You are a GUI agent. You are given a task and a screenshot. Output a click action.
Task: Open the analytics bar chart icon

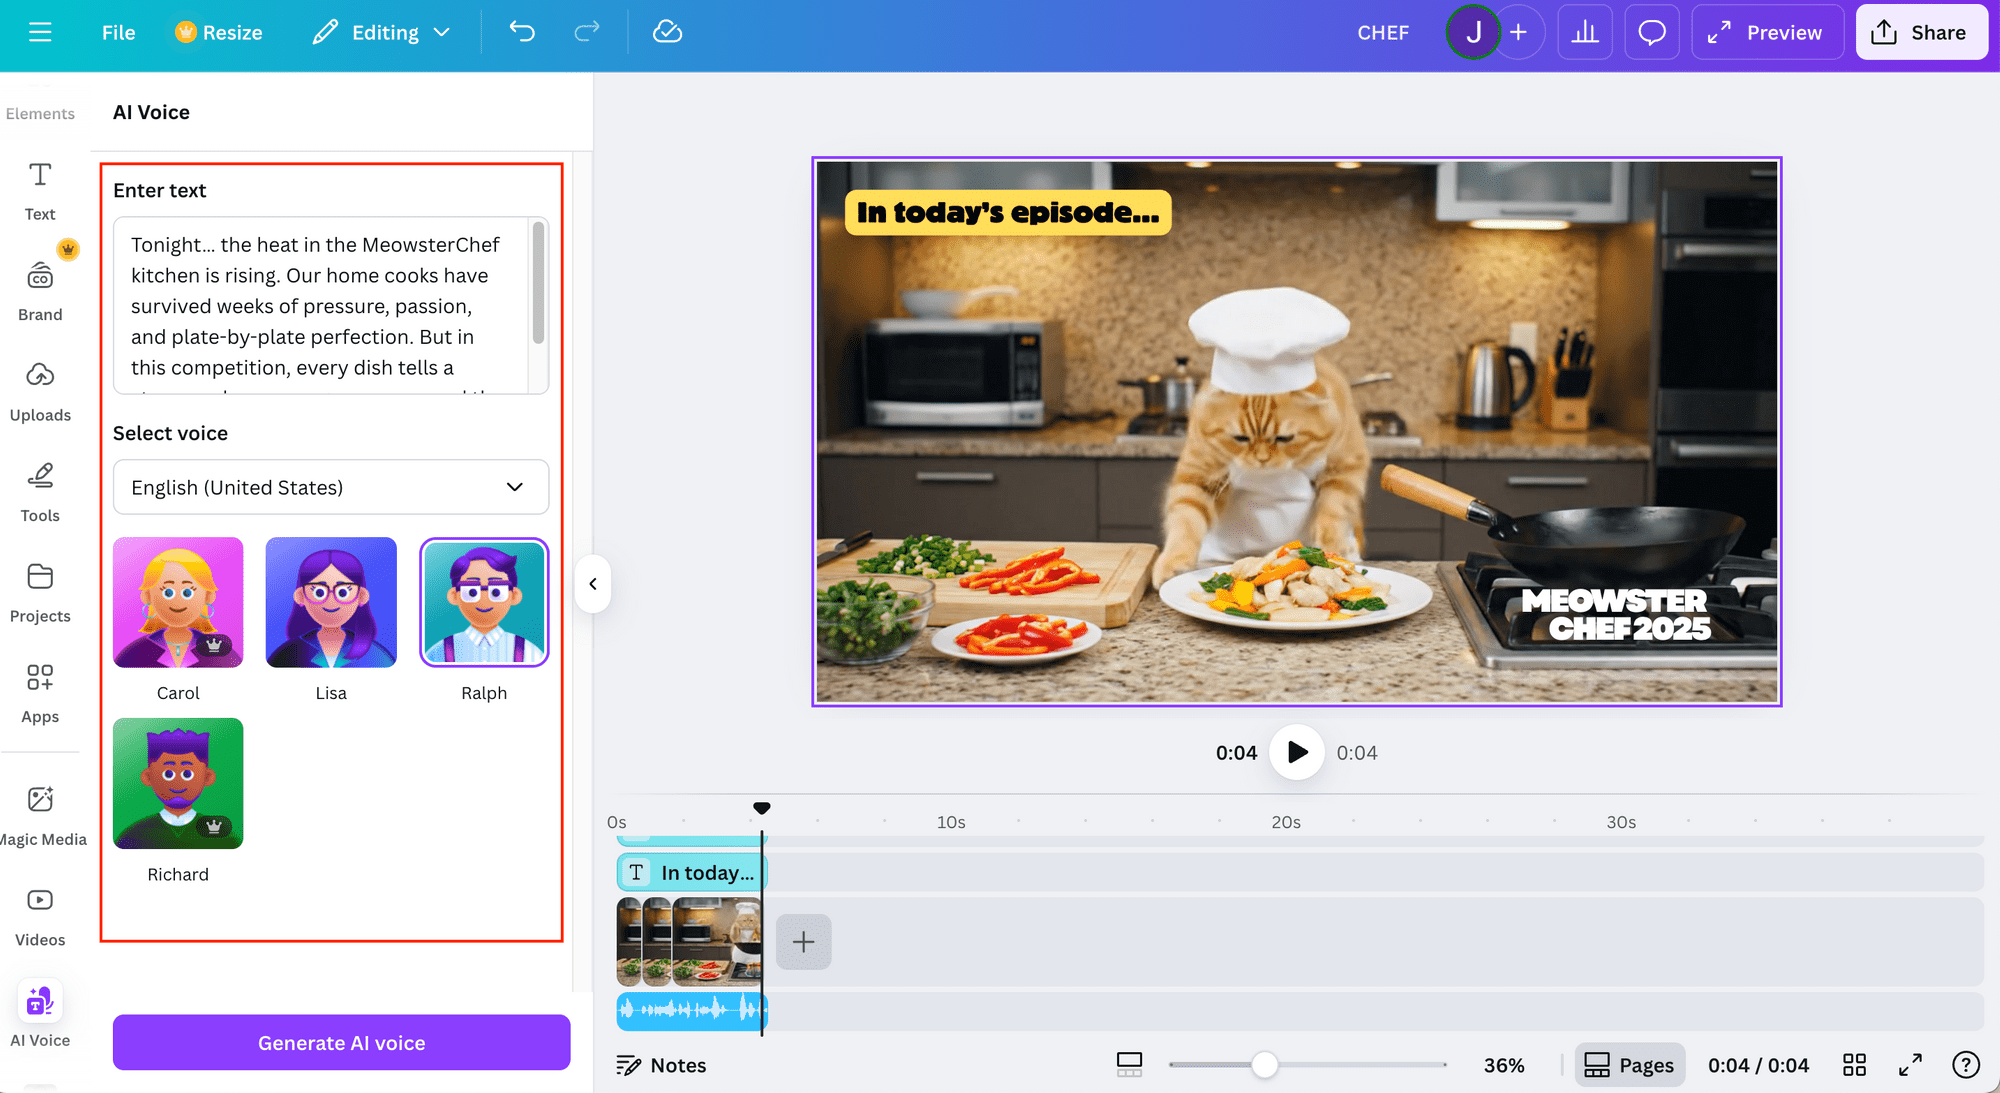click(1585, 32)
